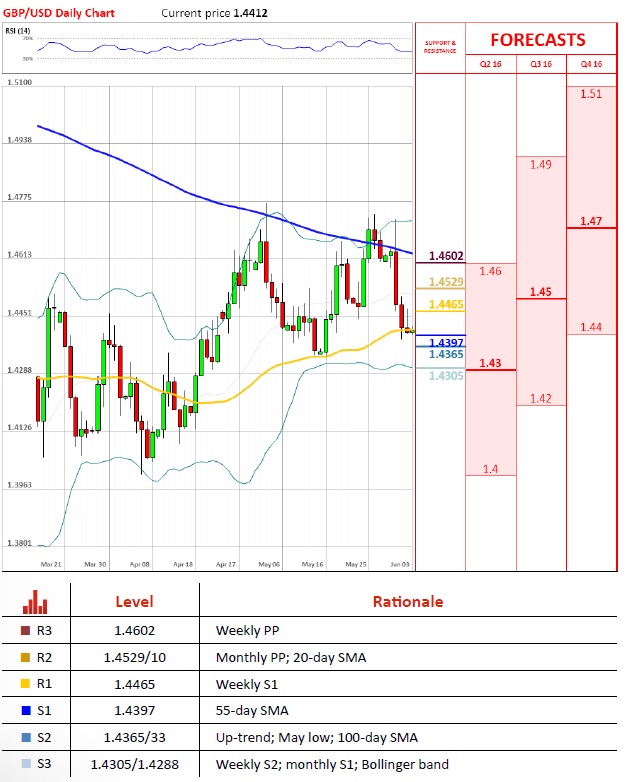630x782 pixels.
Task: Click the Jun 03 date axis label
Action: tap(400, 564)
